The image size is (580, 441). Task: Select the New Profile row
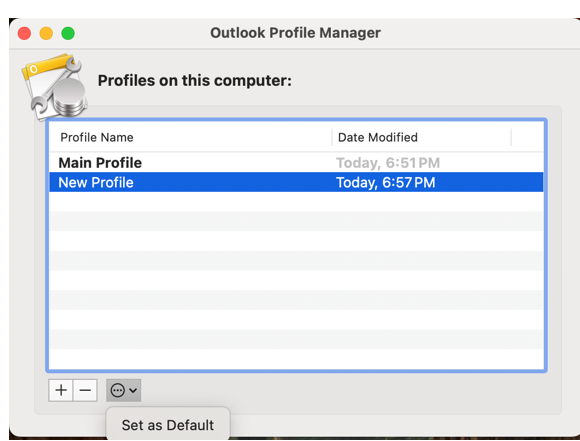[x=296, y=182]
